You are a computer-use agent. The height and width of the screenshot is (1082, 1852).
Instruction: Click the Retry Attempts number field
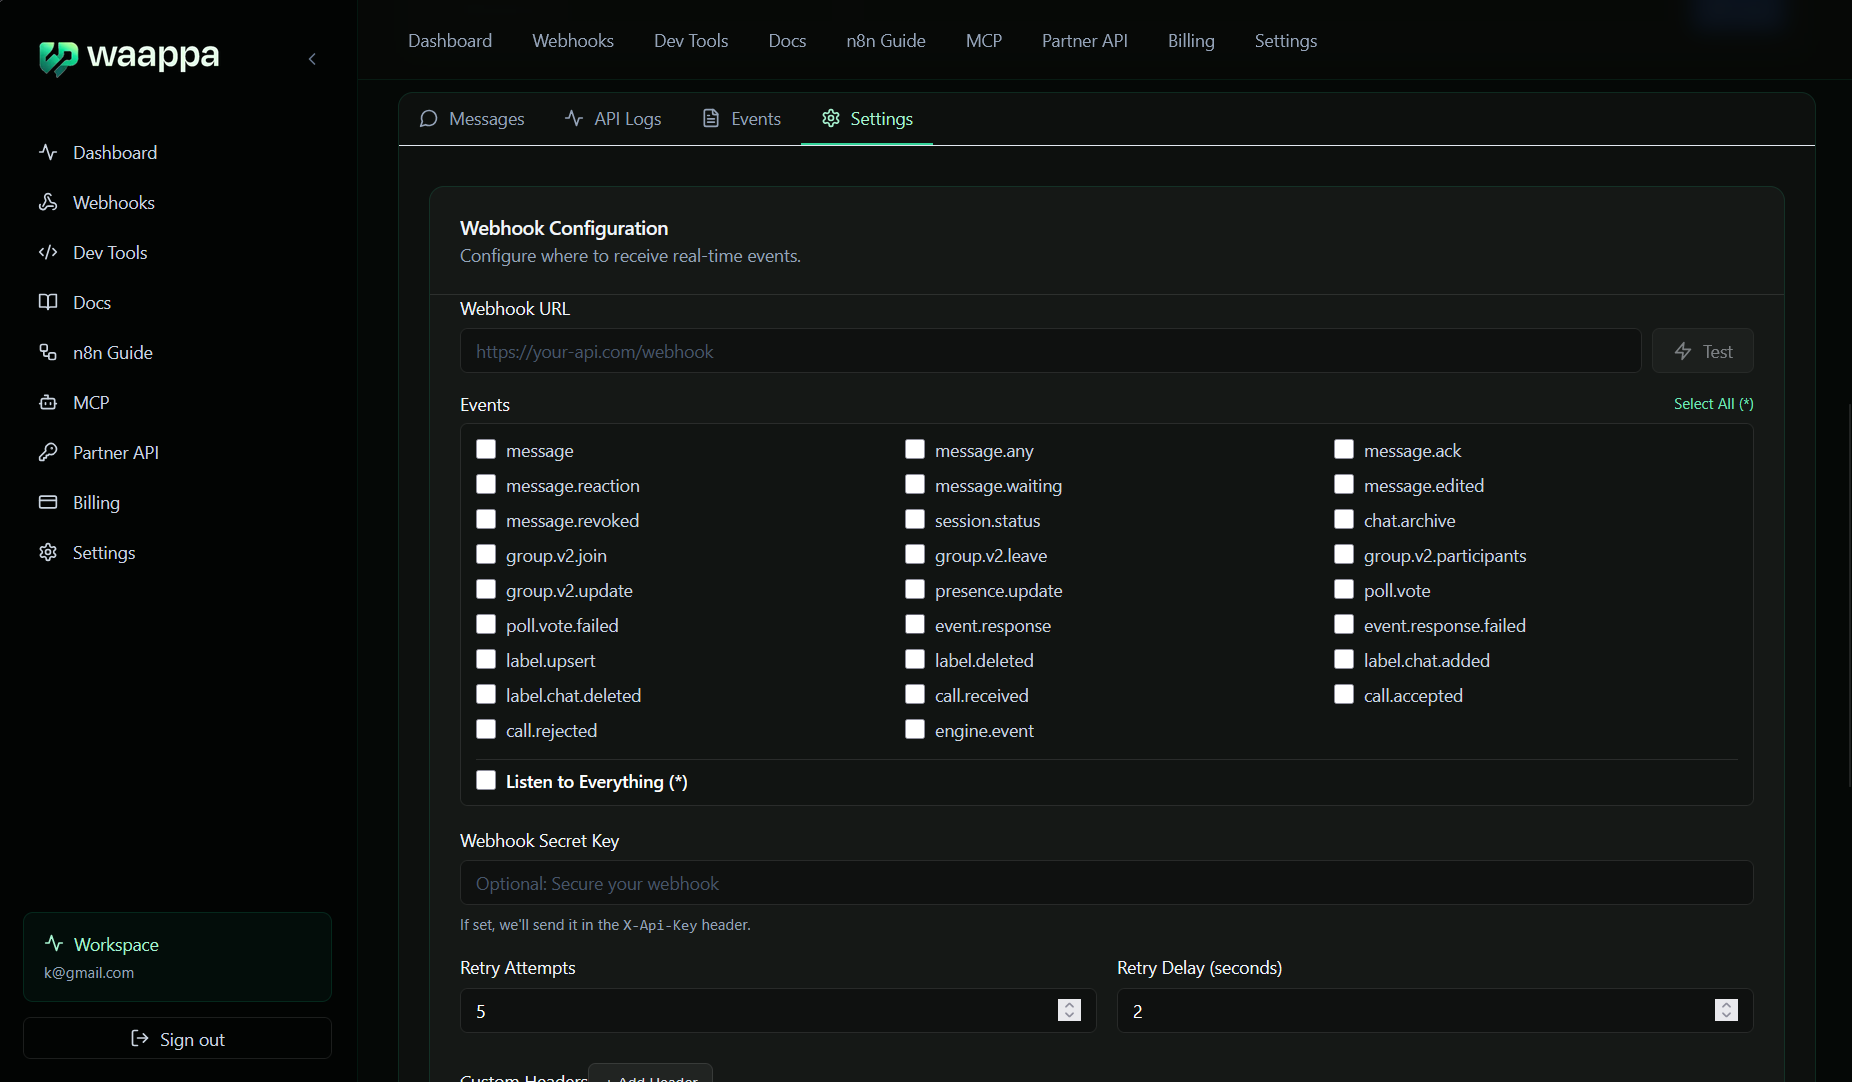pyautogui.click(x=778, y=1010)
